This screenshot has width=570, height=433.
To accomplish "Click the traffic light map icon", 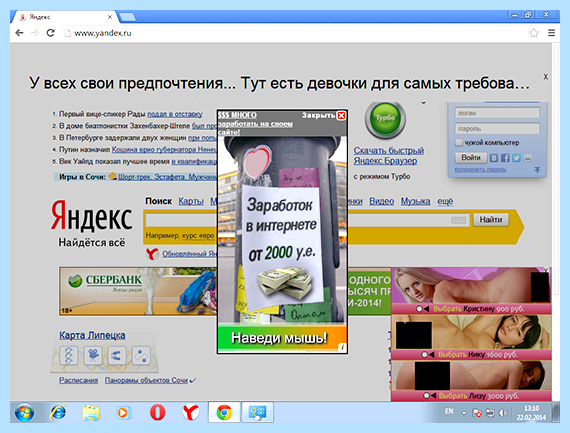I will tap(69, 356).
